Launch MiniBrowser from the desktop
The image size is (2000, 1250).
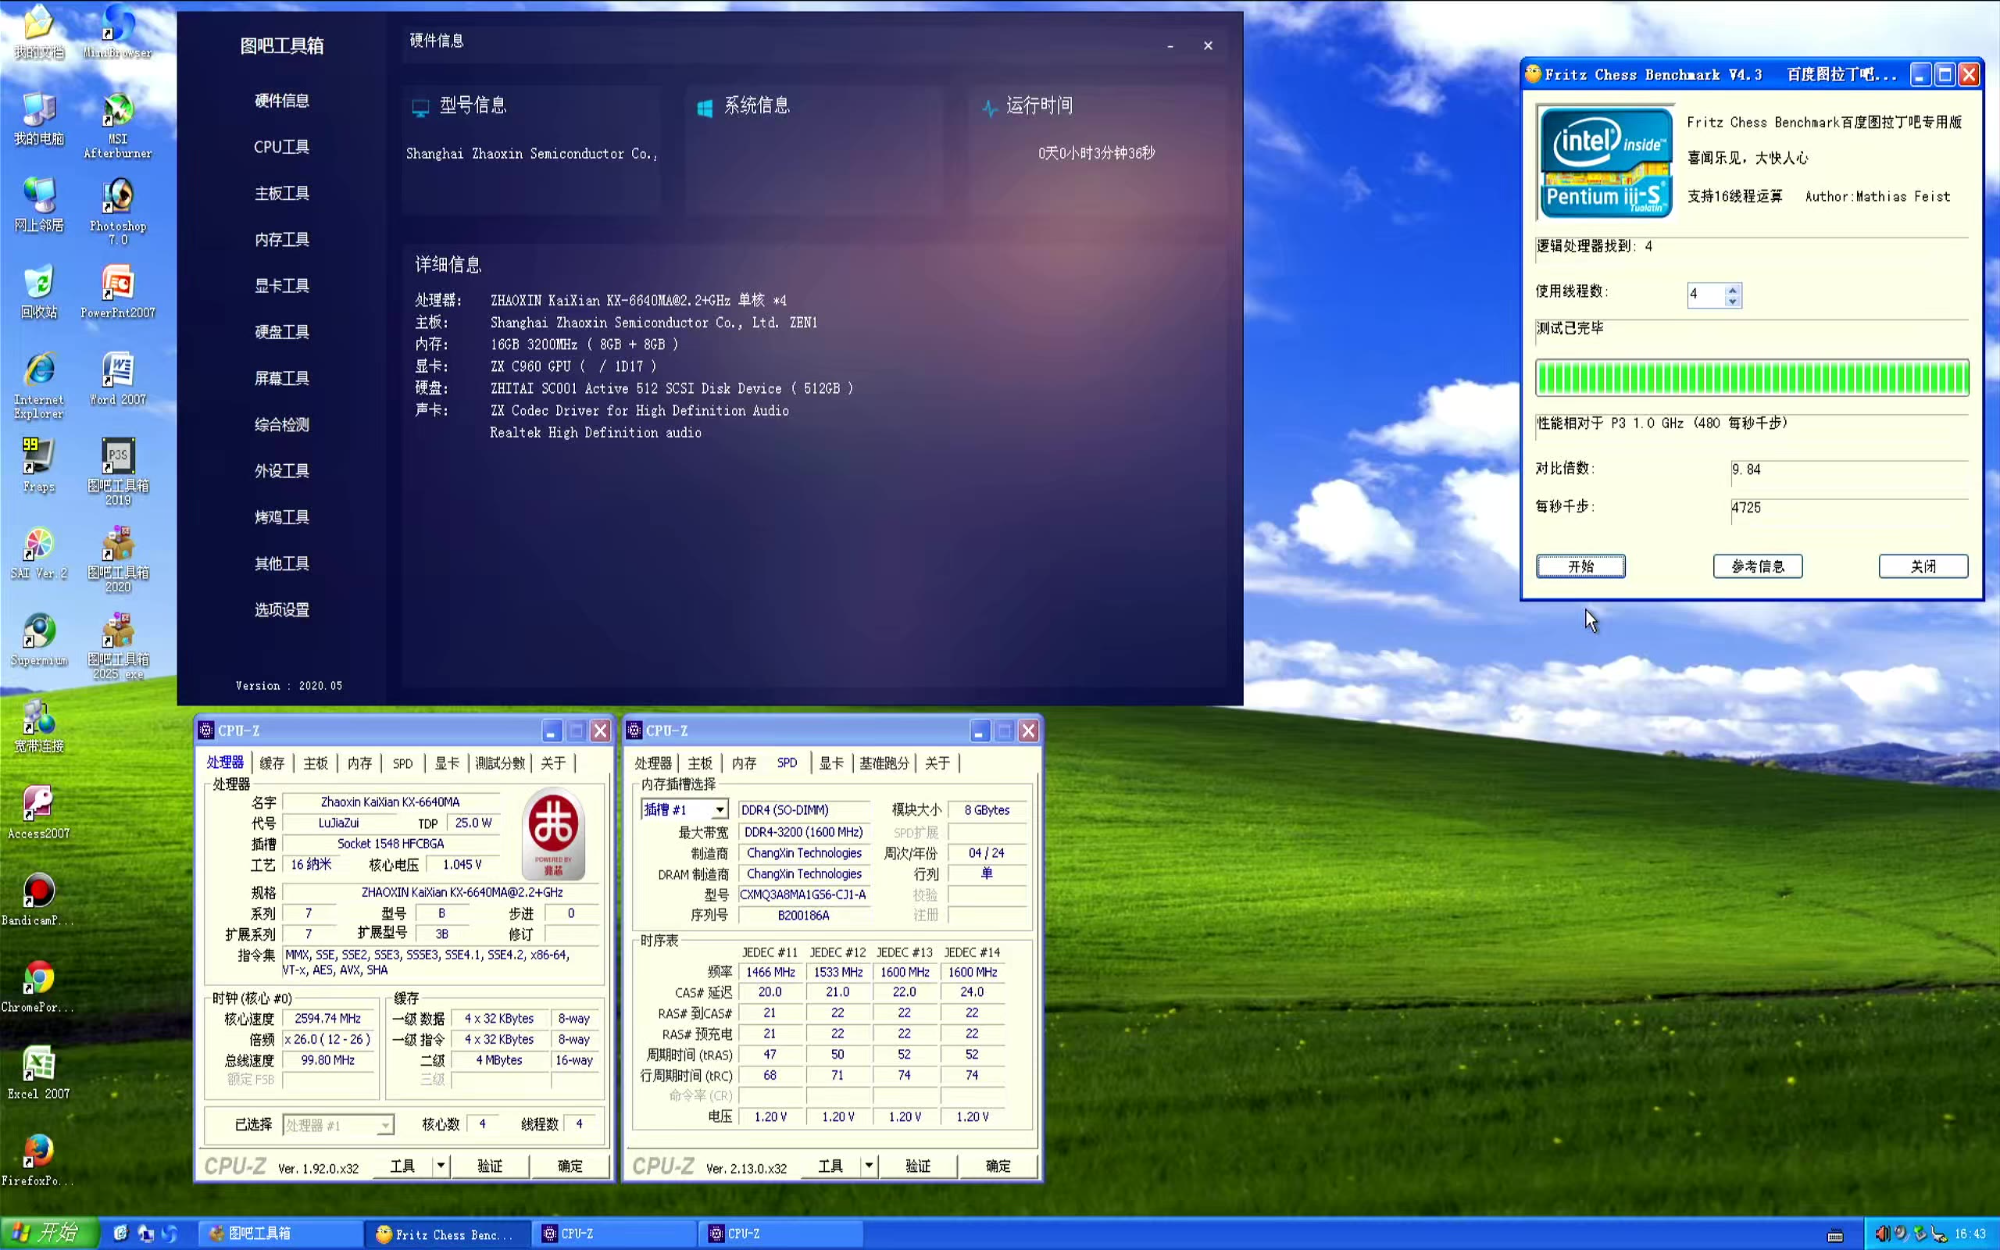(x=118, y=31)
